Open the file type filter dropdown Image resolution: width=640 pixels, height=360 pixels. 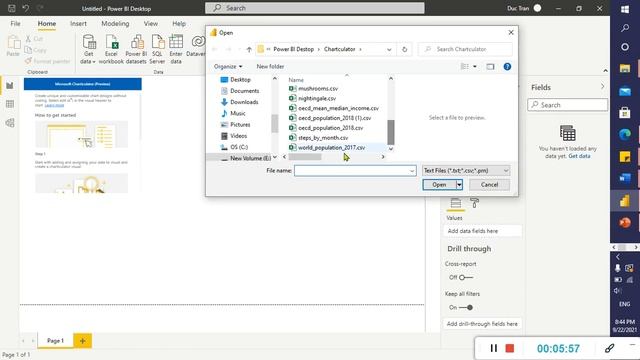coord(466,171)
